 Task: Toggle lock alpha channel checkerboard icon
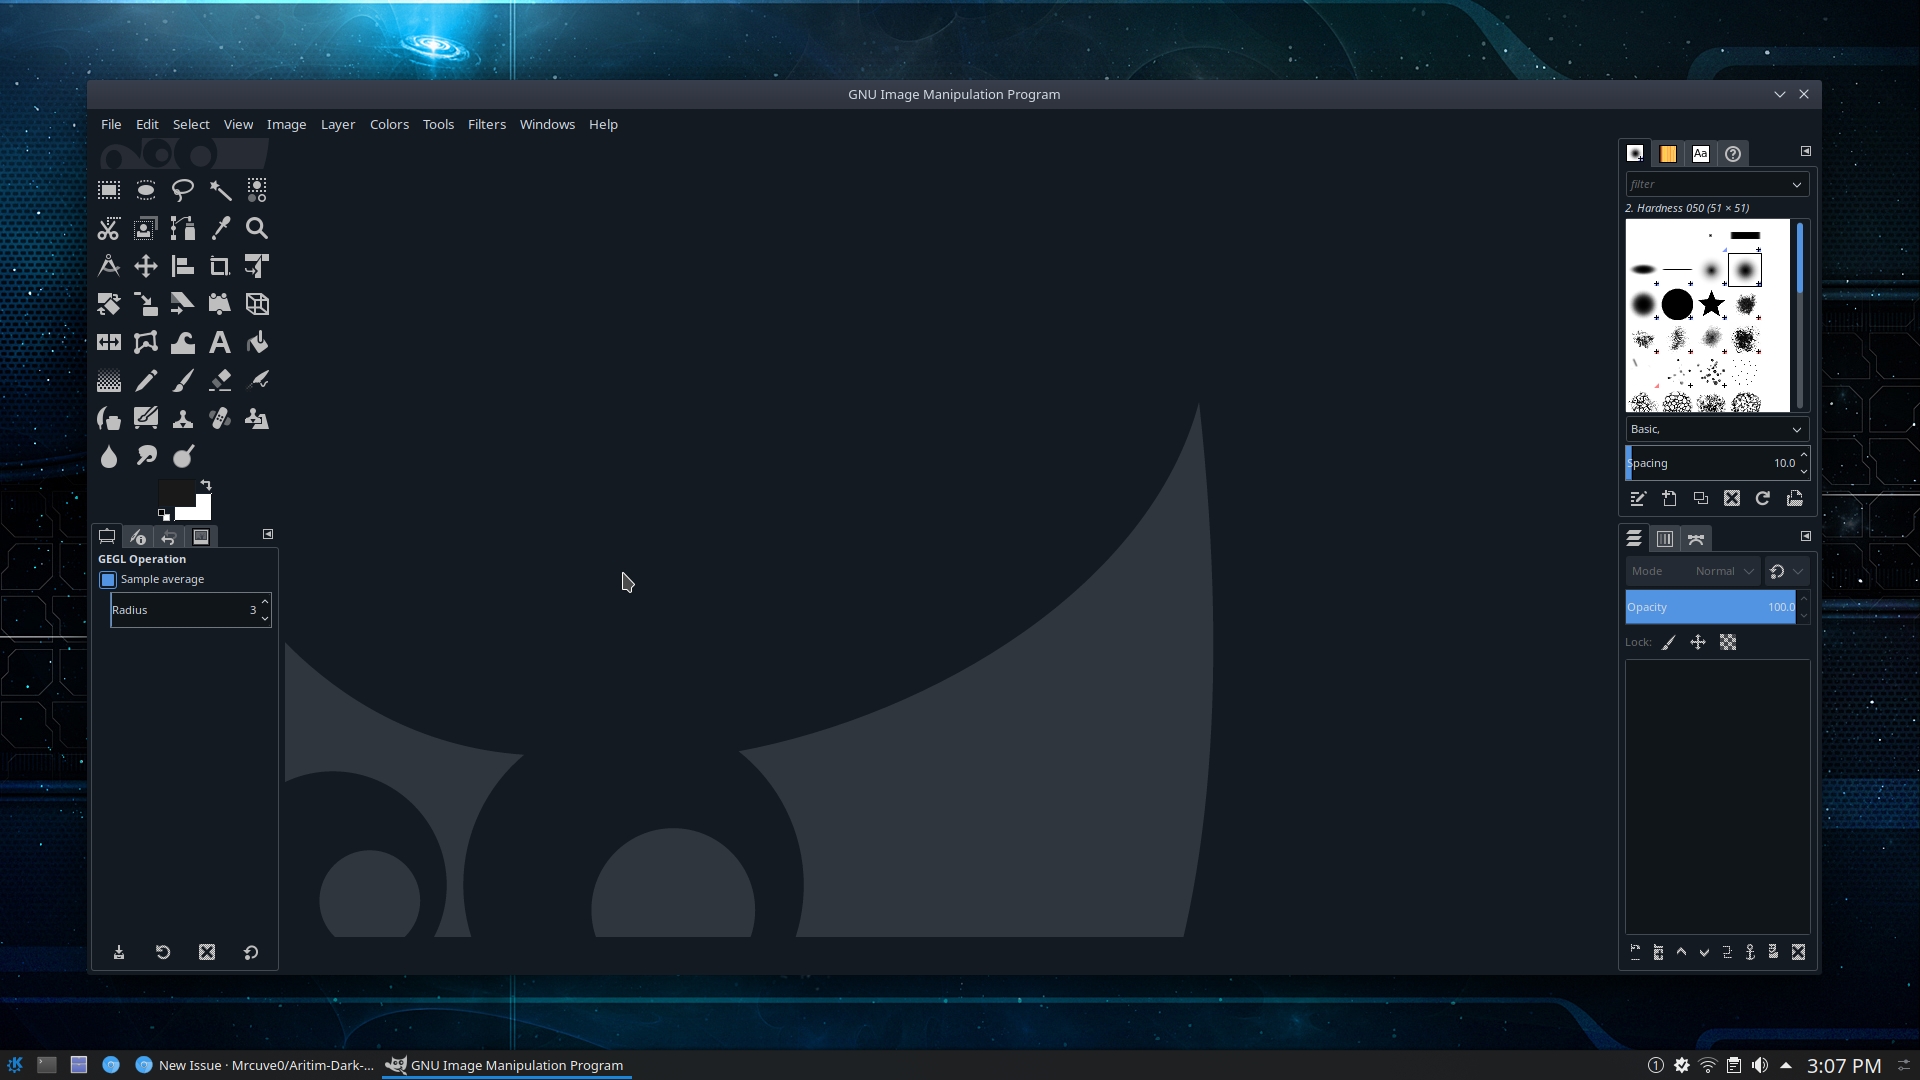pyautogui.click(x=1728, y=642)
